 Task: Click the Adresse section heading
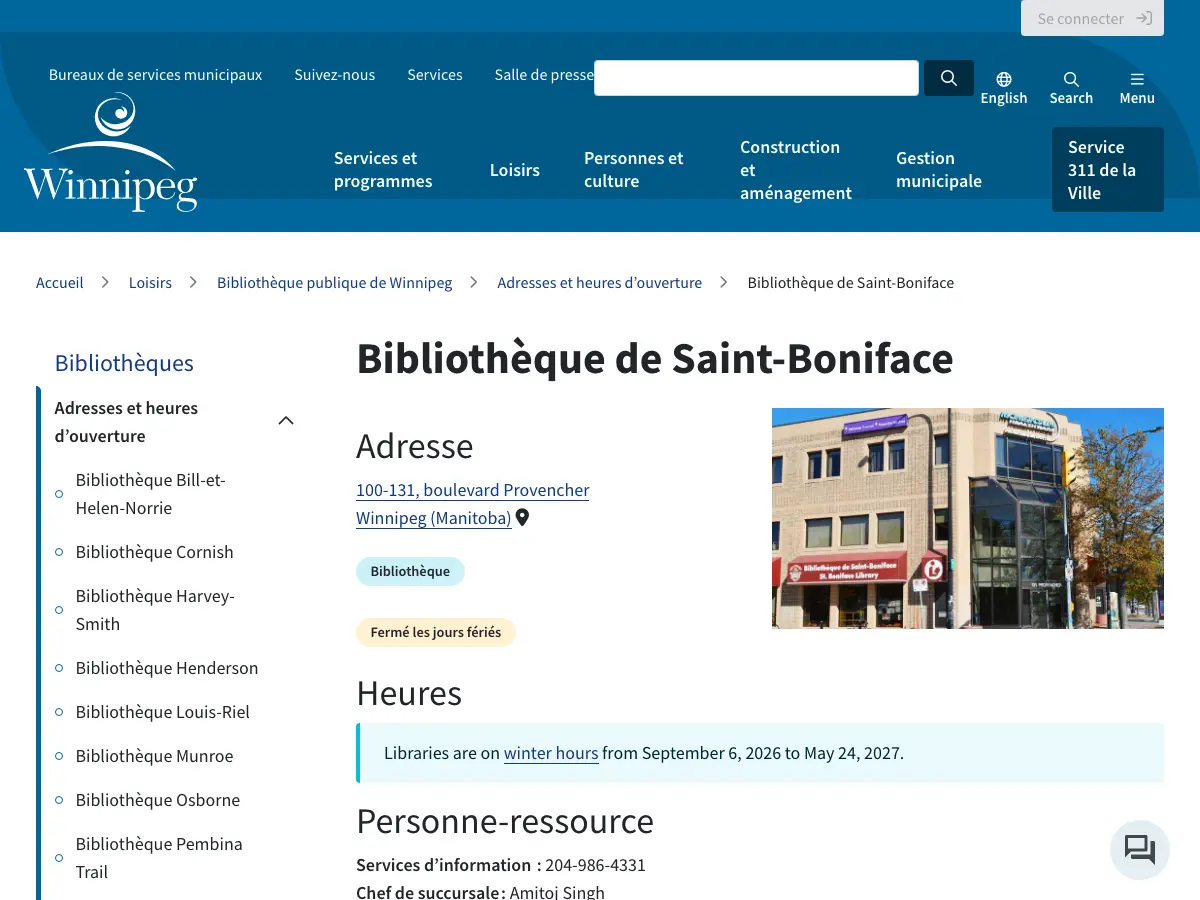(x=415, y=446)
